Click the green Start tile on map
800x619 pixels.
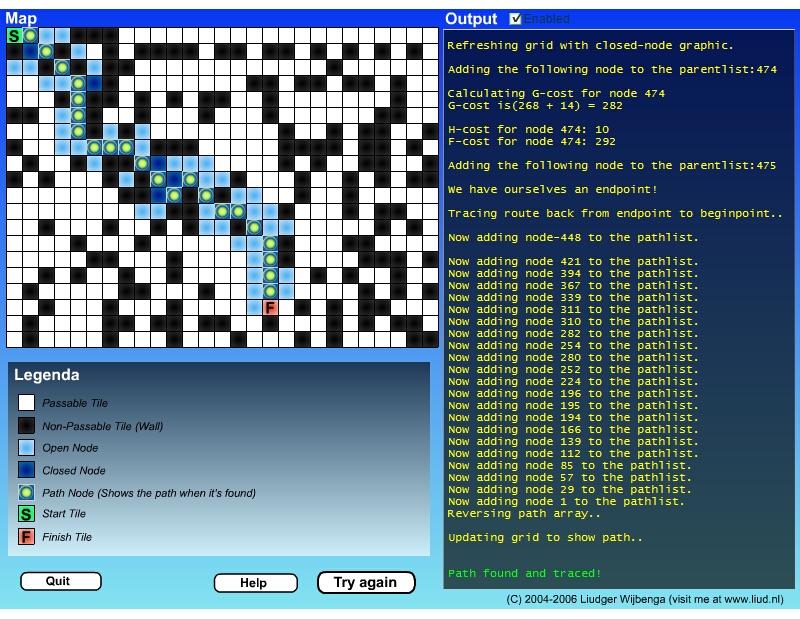click(14, 36)
